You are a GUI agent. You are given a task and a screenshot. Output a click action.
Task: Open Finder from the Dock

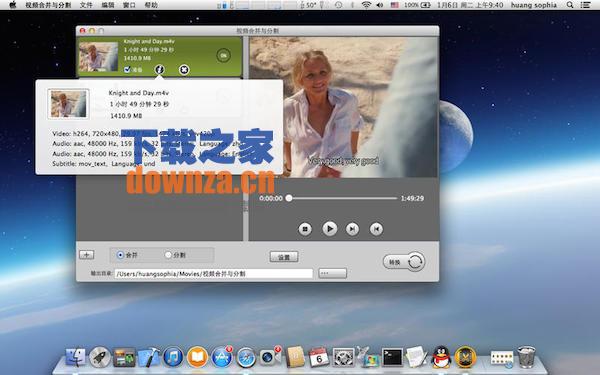click(x=75, y=357)
